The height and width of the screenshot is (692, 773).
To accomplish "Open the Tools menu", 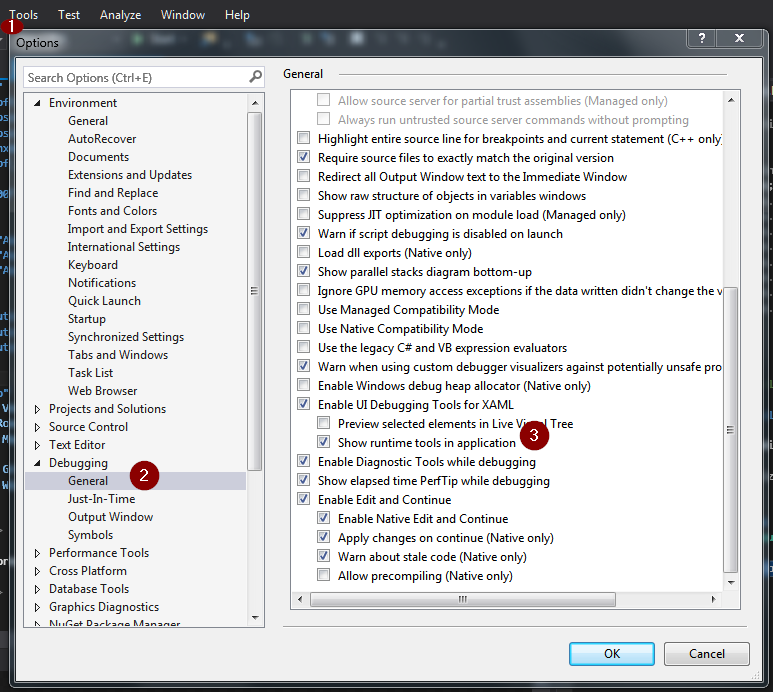I will pyautogui.click(x=23, y=15).
